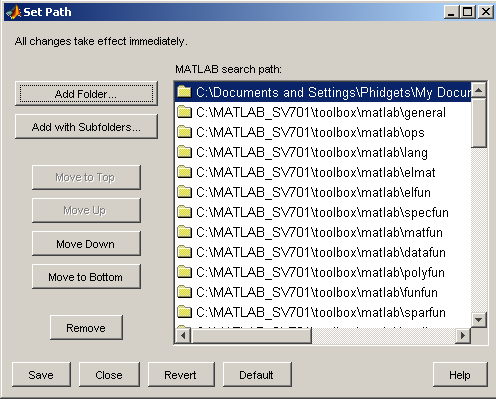The image size is (496, 399).
Task: Select the toolbox\matlab\funfun path
Action: pos(323,292)
